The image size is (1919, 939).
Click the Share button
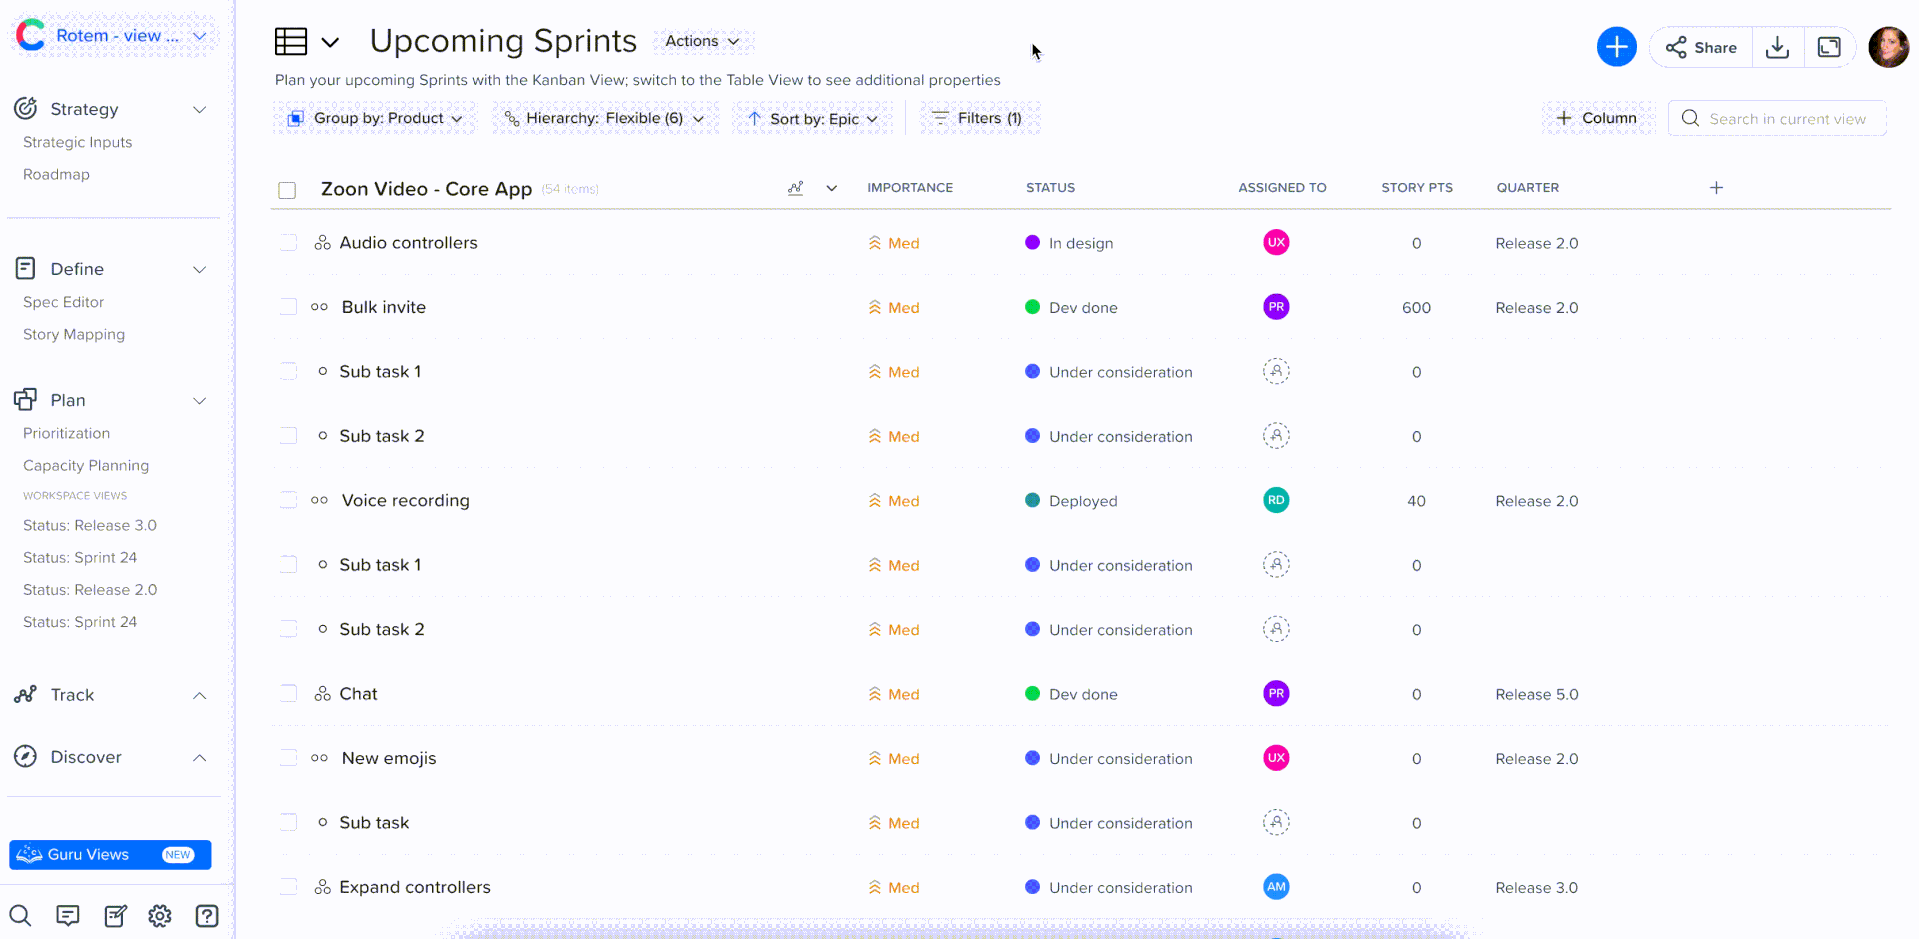[x=1701, y=47]
